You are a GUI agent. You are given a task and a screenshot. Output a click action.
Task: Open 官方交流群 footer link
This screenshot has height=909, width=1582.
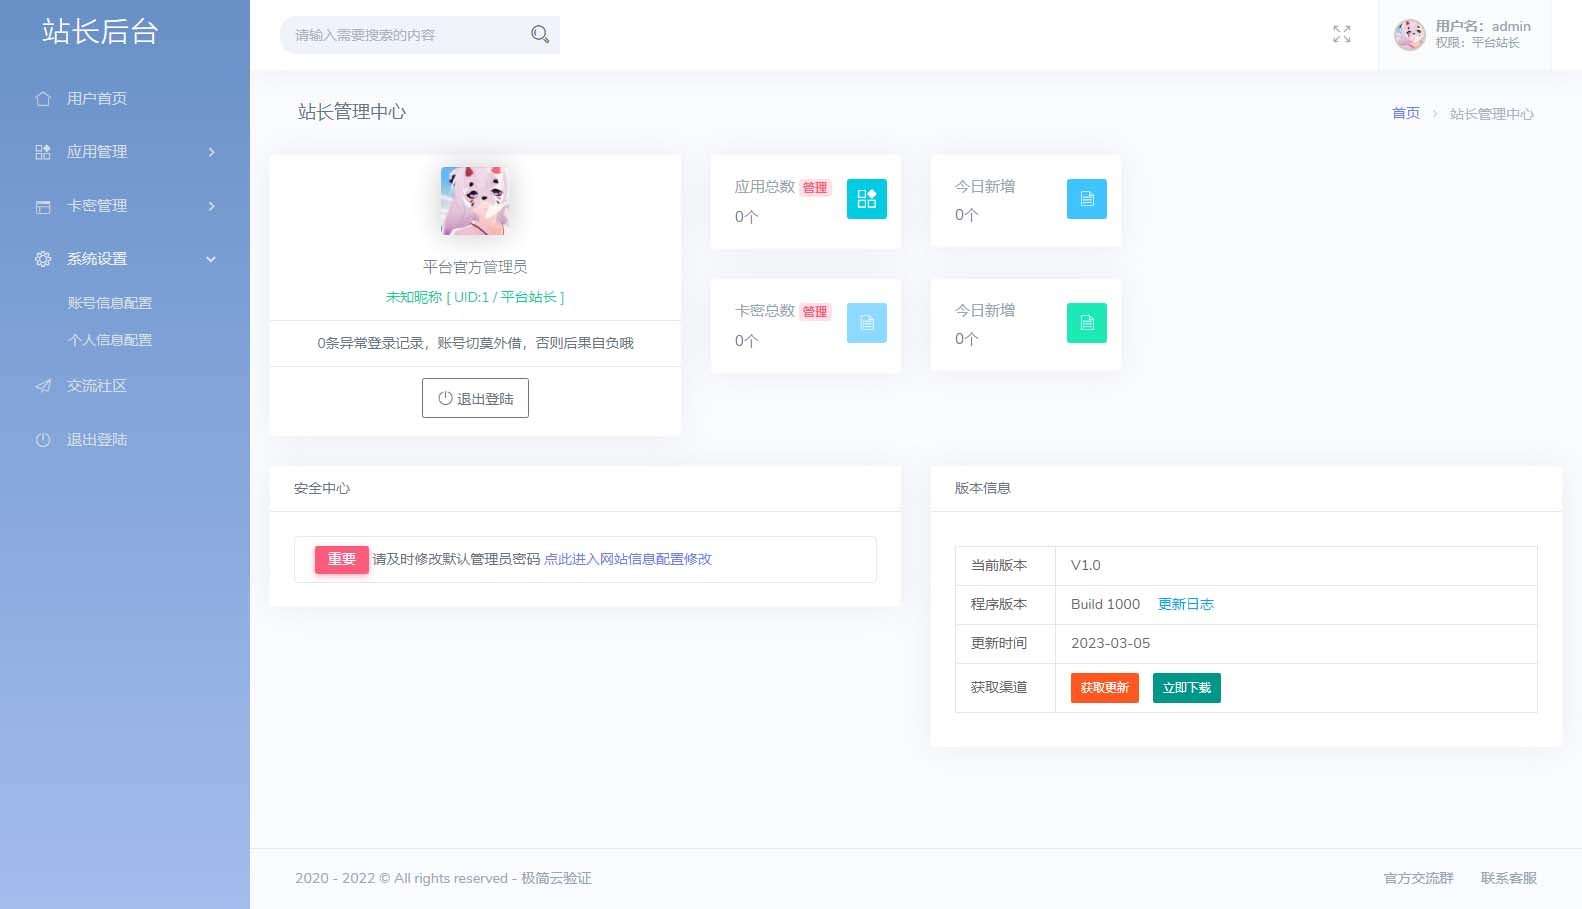pos(1419,878)
